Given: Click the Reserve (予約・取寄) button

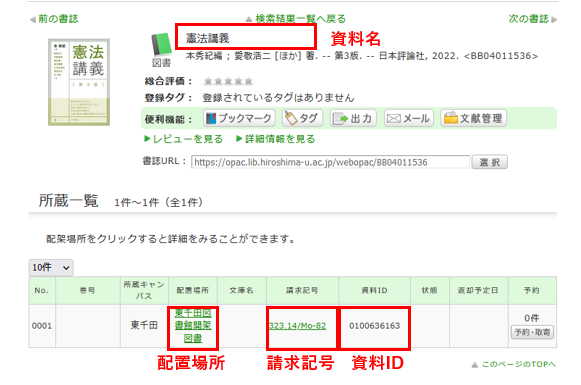Looking at the screenshot, I should (532, 332).
